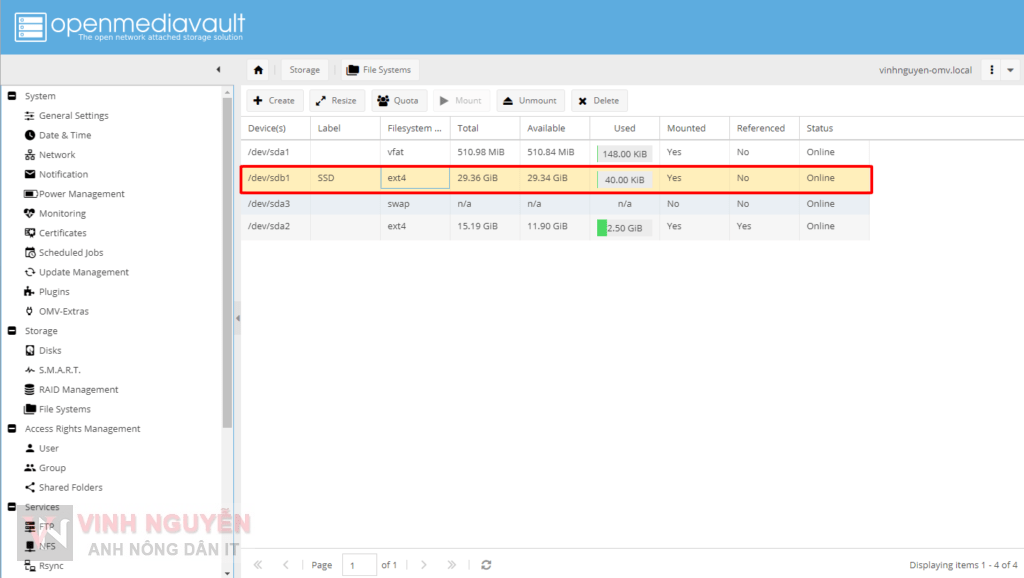1024x578 pixels.
Task: Collapse the Services section
Action: click(11, 507)
